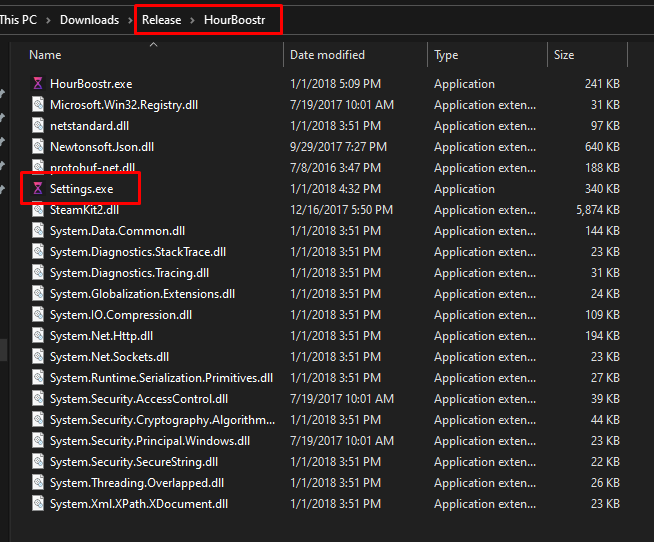Navigate to Downloads in the address bar
654x542 pixels.
89,20
